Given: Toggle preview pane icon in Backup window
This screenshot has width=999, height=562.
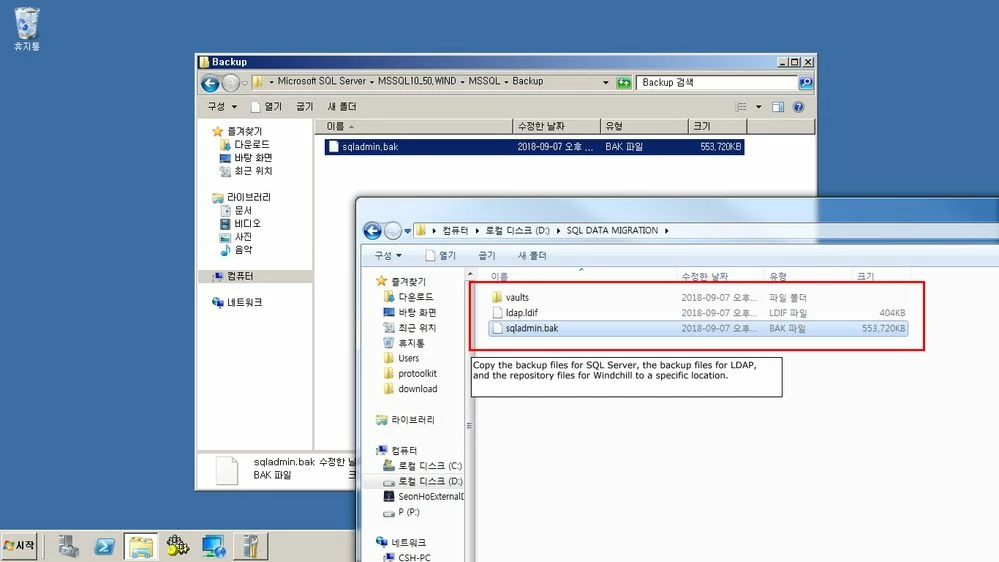Looking at the screenshot, I should [x=778, y=106].
